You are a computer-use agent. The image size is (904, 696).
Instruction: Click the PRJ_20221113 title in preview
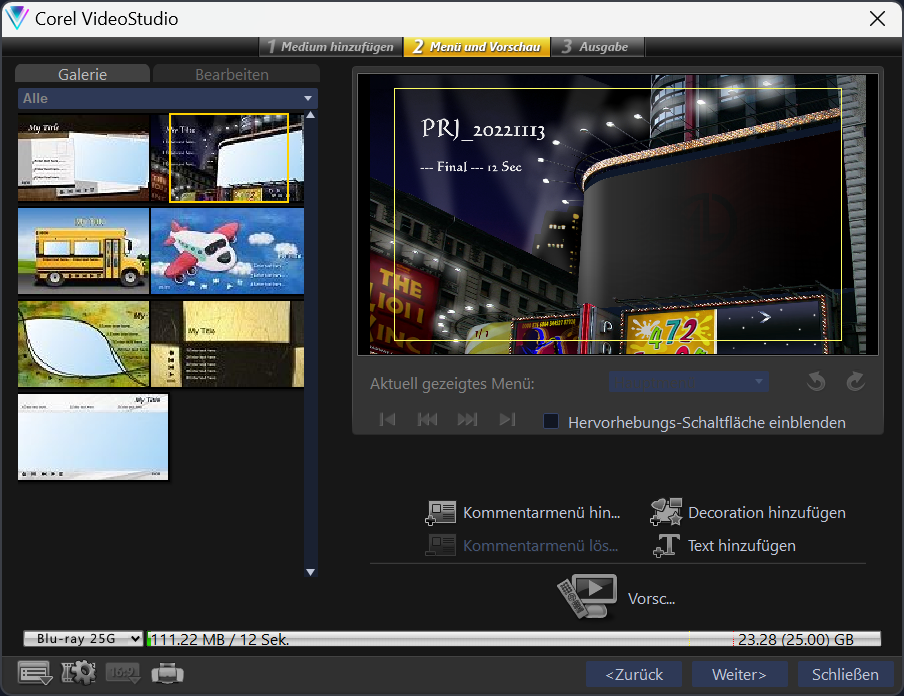(483, 129)
